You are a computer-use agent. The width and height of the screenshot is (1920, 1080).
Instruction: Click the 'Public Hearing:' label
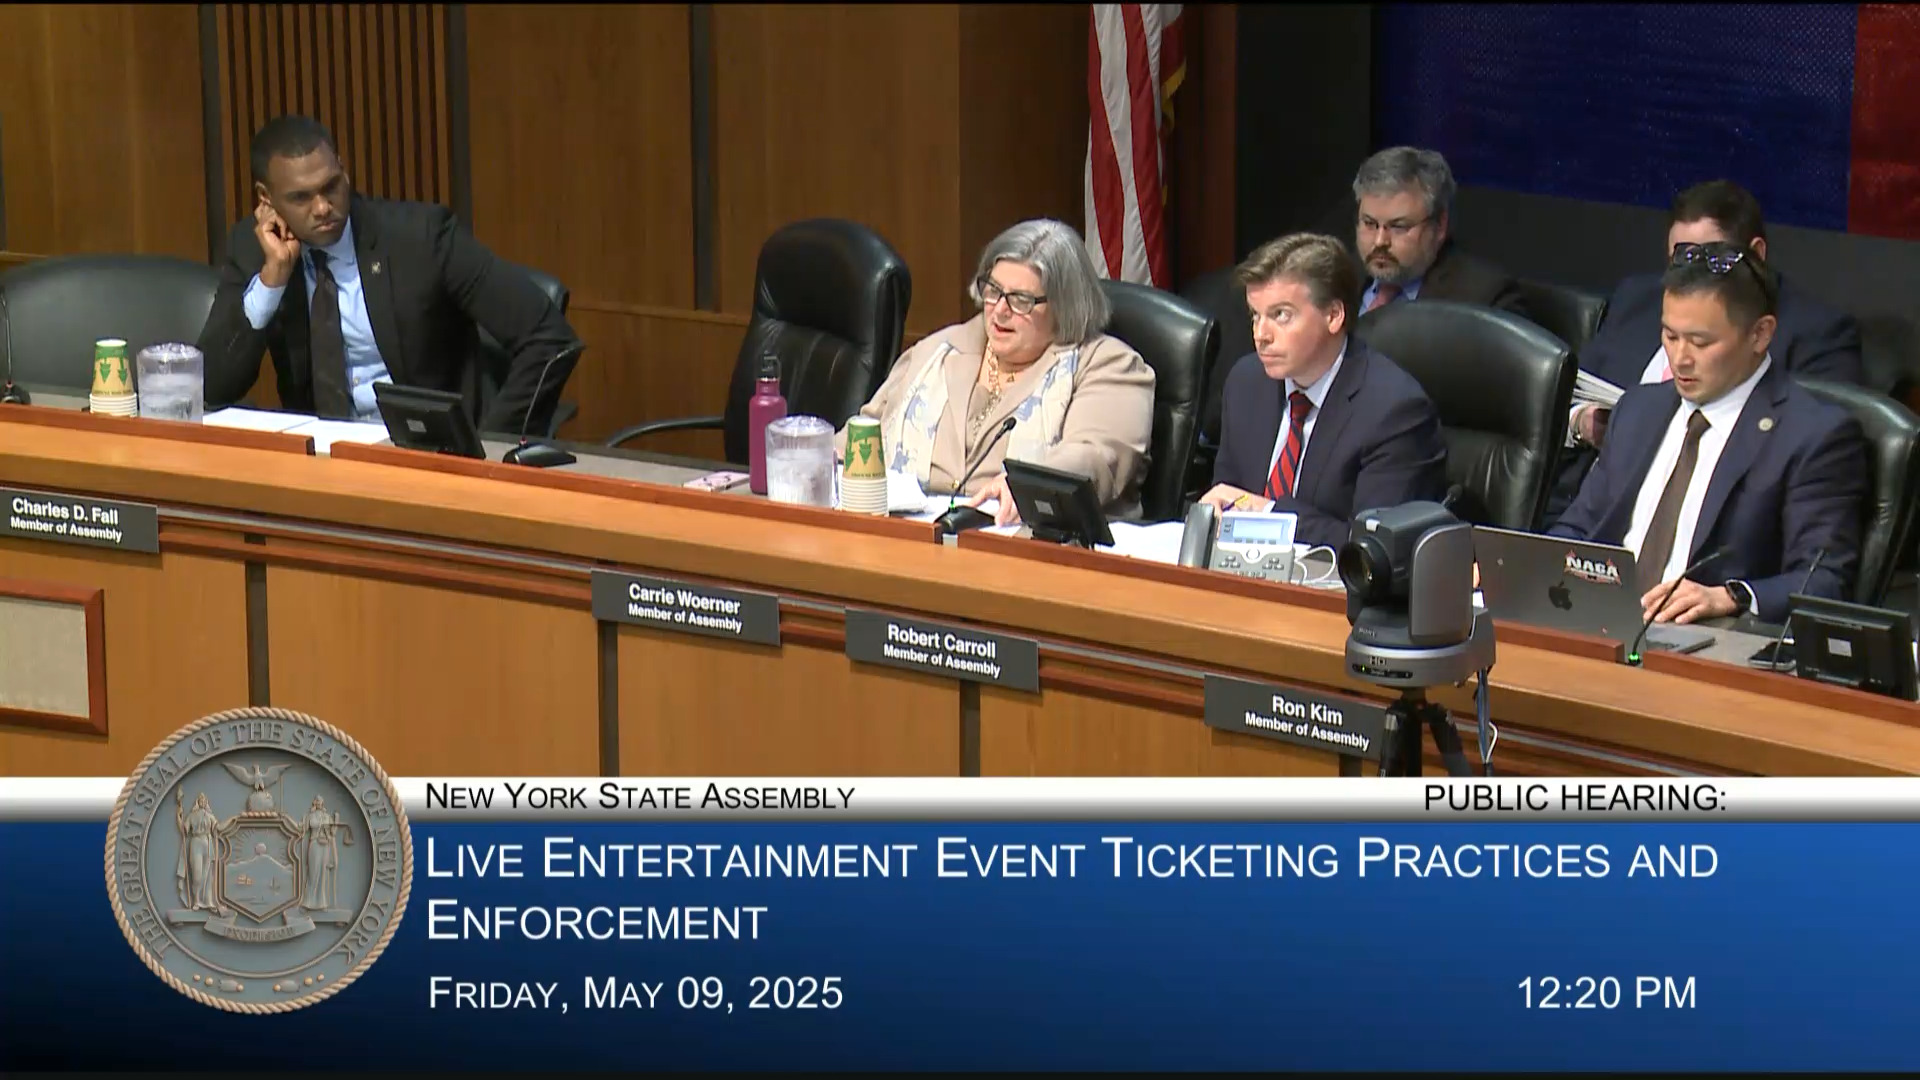(x=1575, y=798)
